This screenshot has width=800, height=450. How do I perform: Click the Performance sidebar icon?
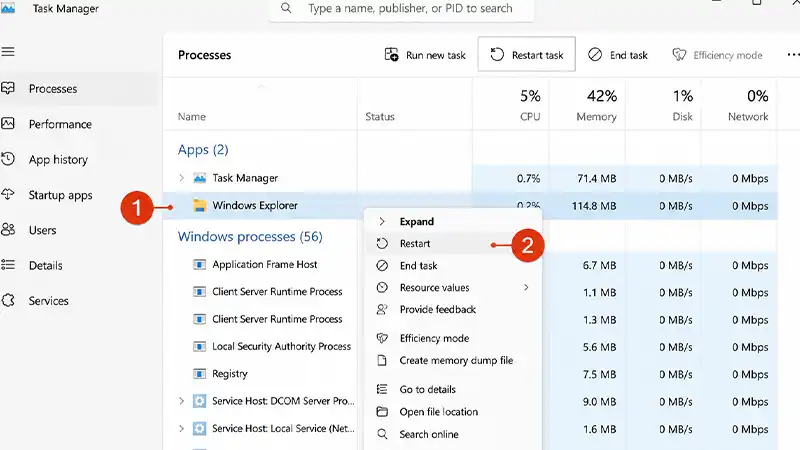pos(8,123)
